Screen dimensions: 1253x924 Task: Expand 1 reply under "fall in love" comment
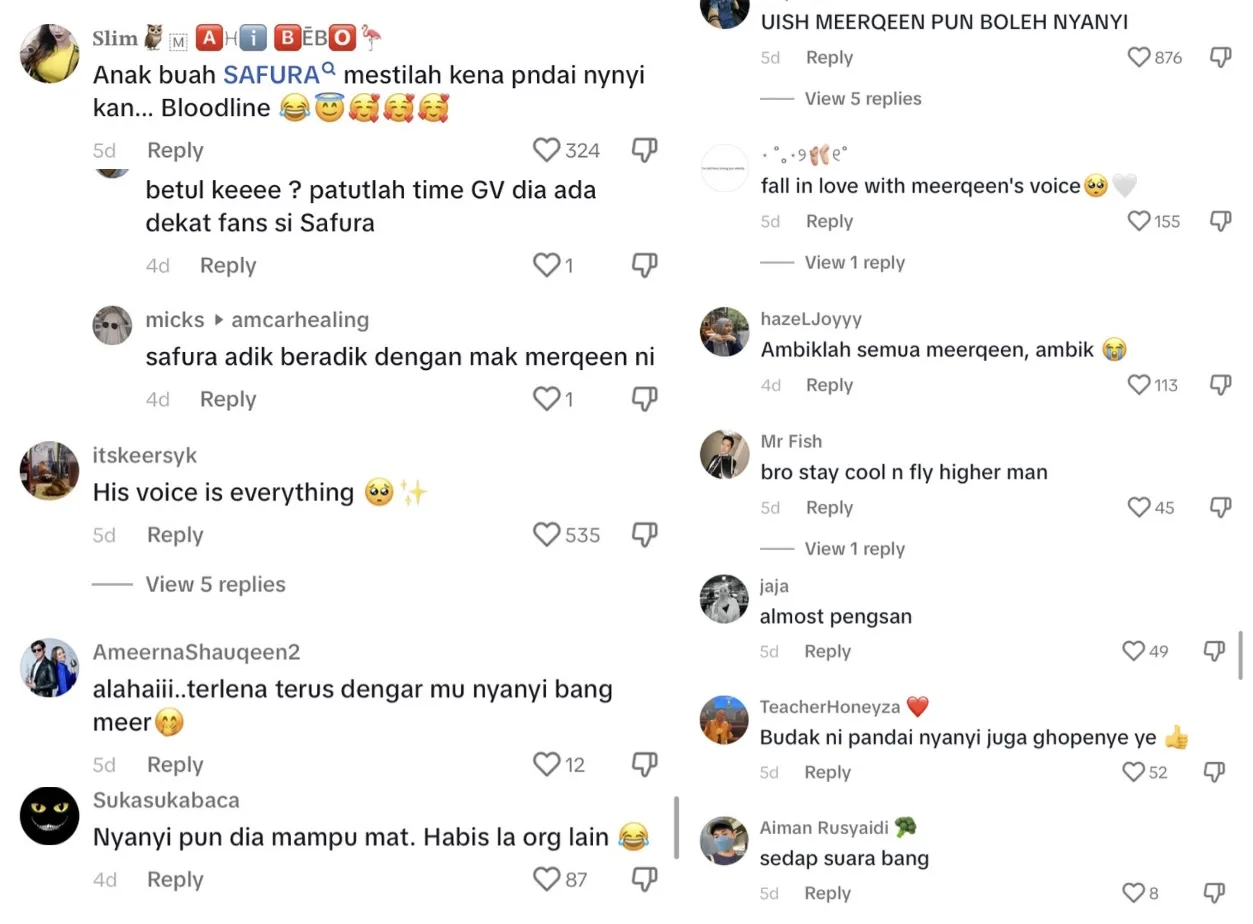(854, 263)
